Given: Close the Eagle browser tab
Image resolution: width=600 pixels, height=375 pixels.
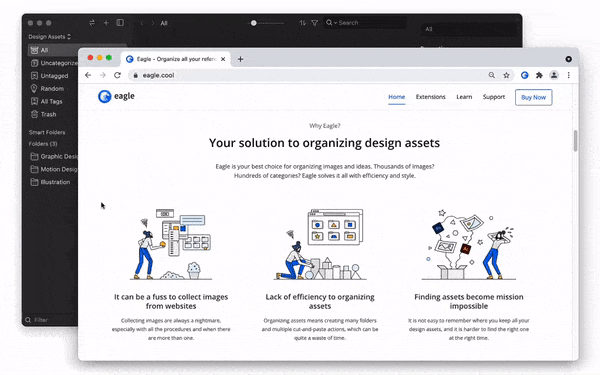Looking at the screenshot, I should click(223, 59).
